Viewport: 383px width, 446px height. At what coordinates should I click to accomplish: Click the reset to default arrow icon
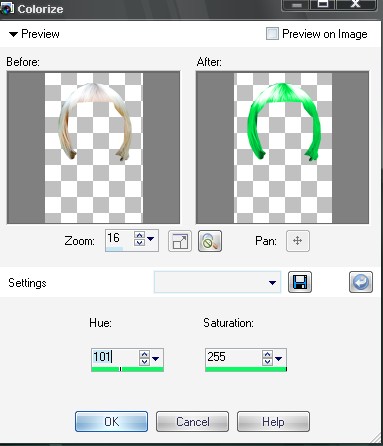click(x=361, y=282)
